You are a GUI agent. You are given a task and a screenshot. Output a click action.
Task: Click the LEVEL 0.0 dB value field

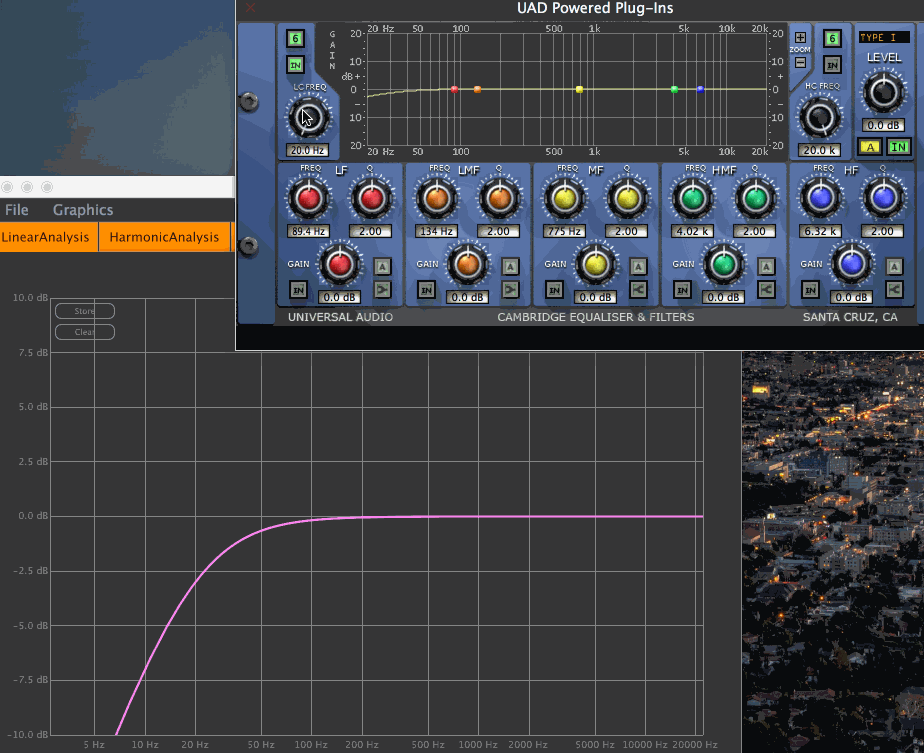pyautogui.click(x=883, y=125)
